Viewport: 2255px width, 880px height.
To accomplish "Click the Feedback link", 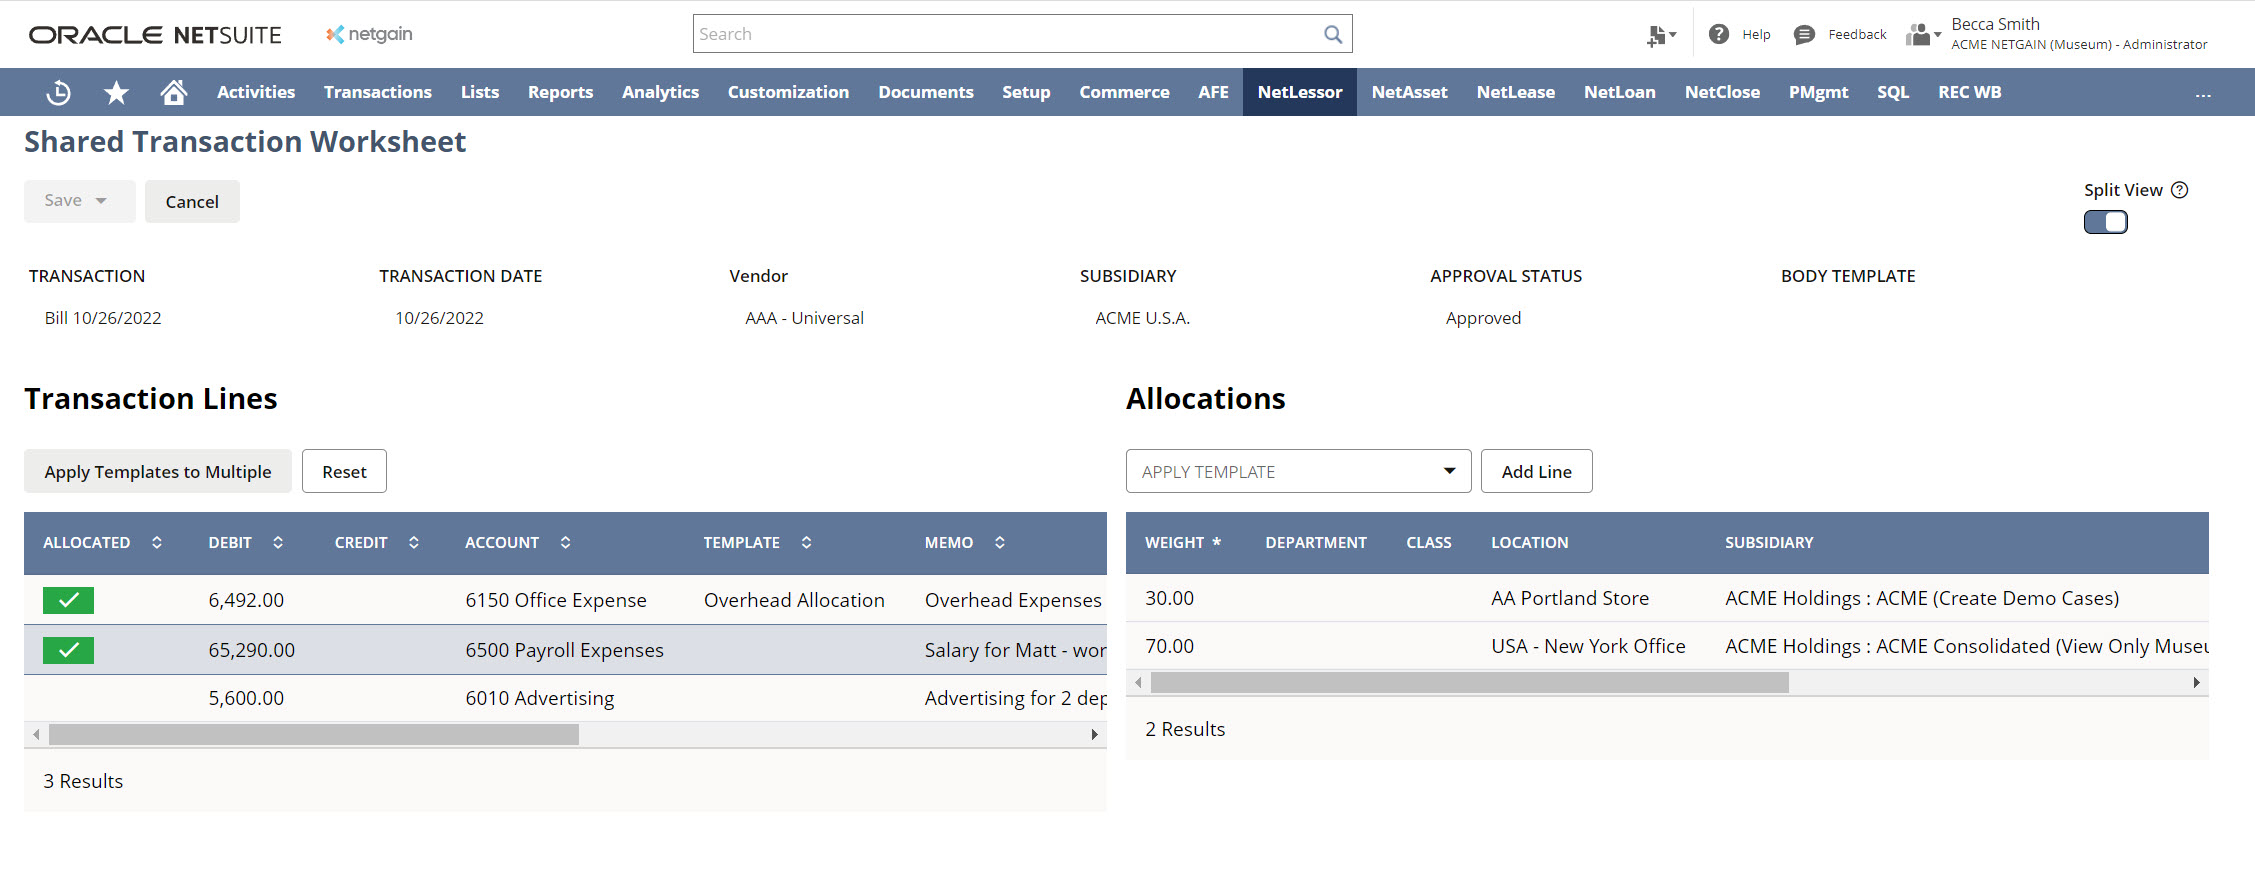I will 1857,35.
